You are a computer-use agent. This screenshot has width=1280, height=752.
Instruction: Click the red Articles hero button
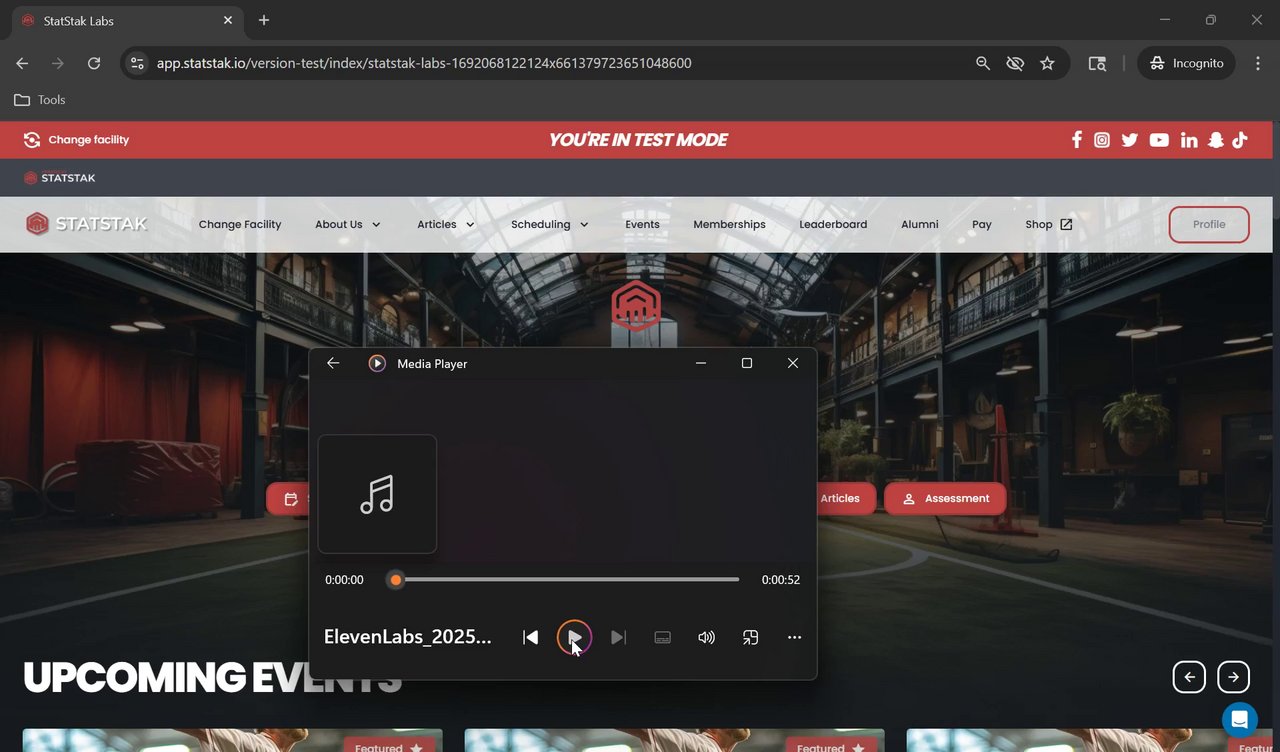[x=846, y=498]
